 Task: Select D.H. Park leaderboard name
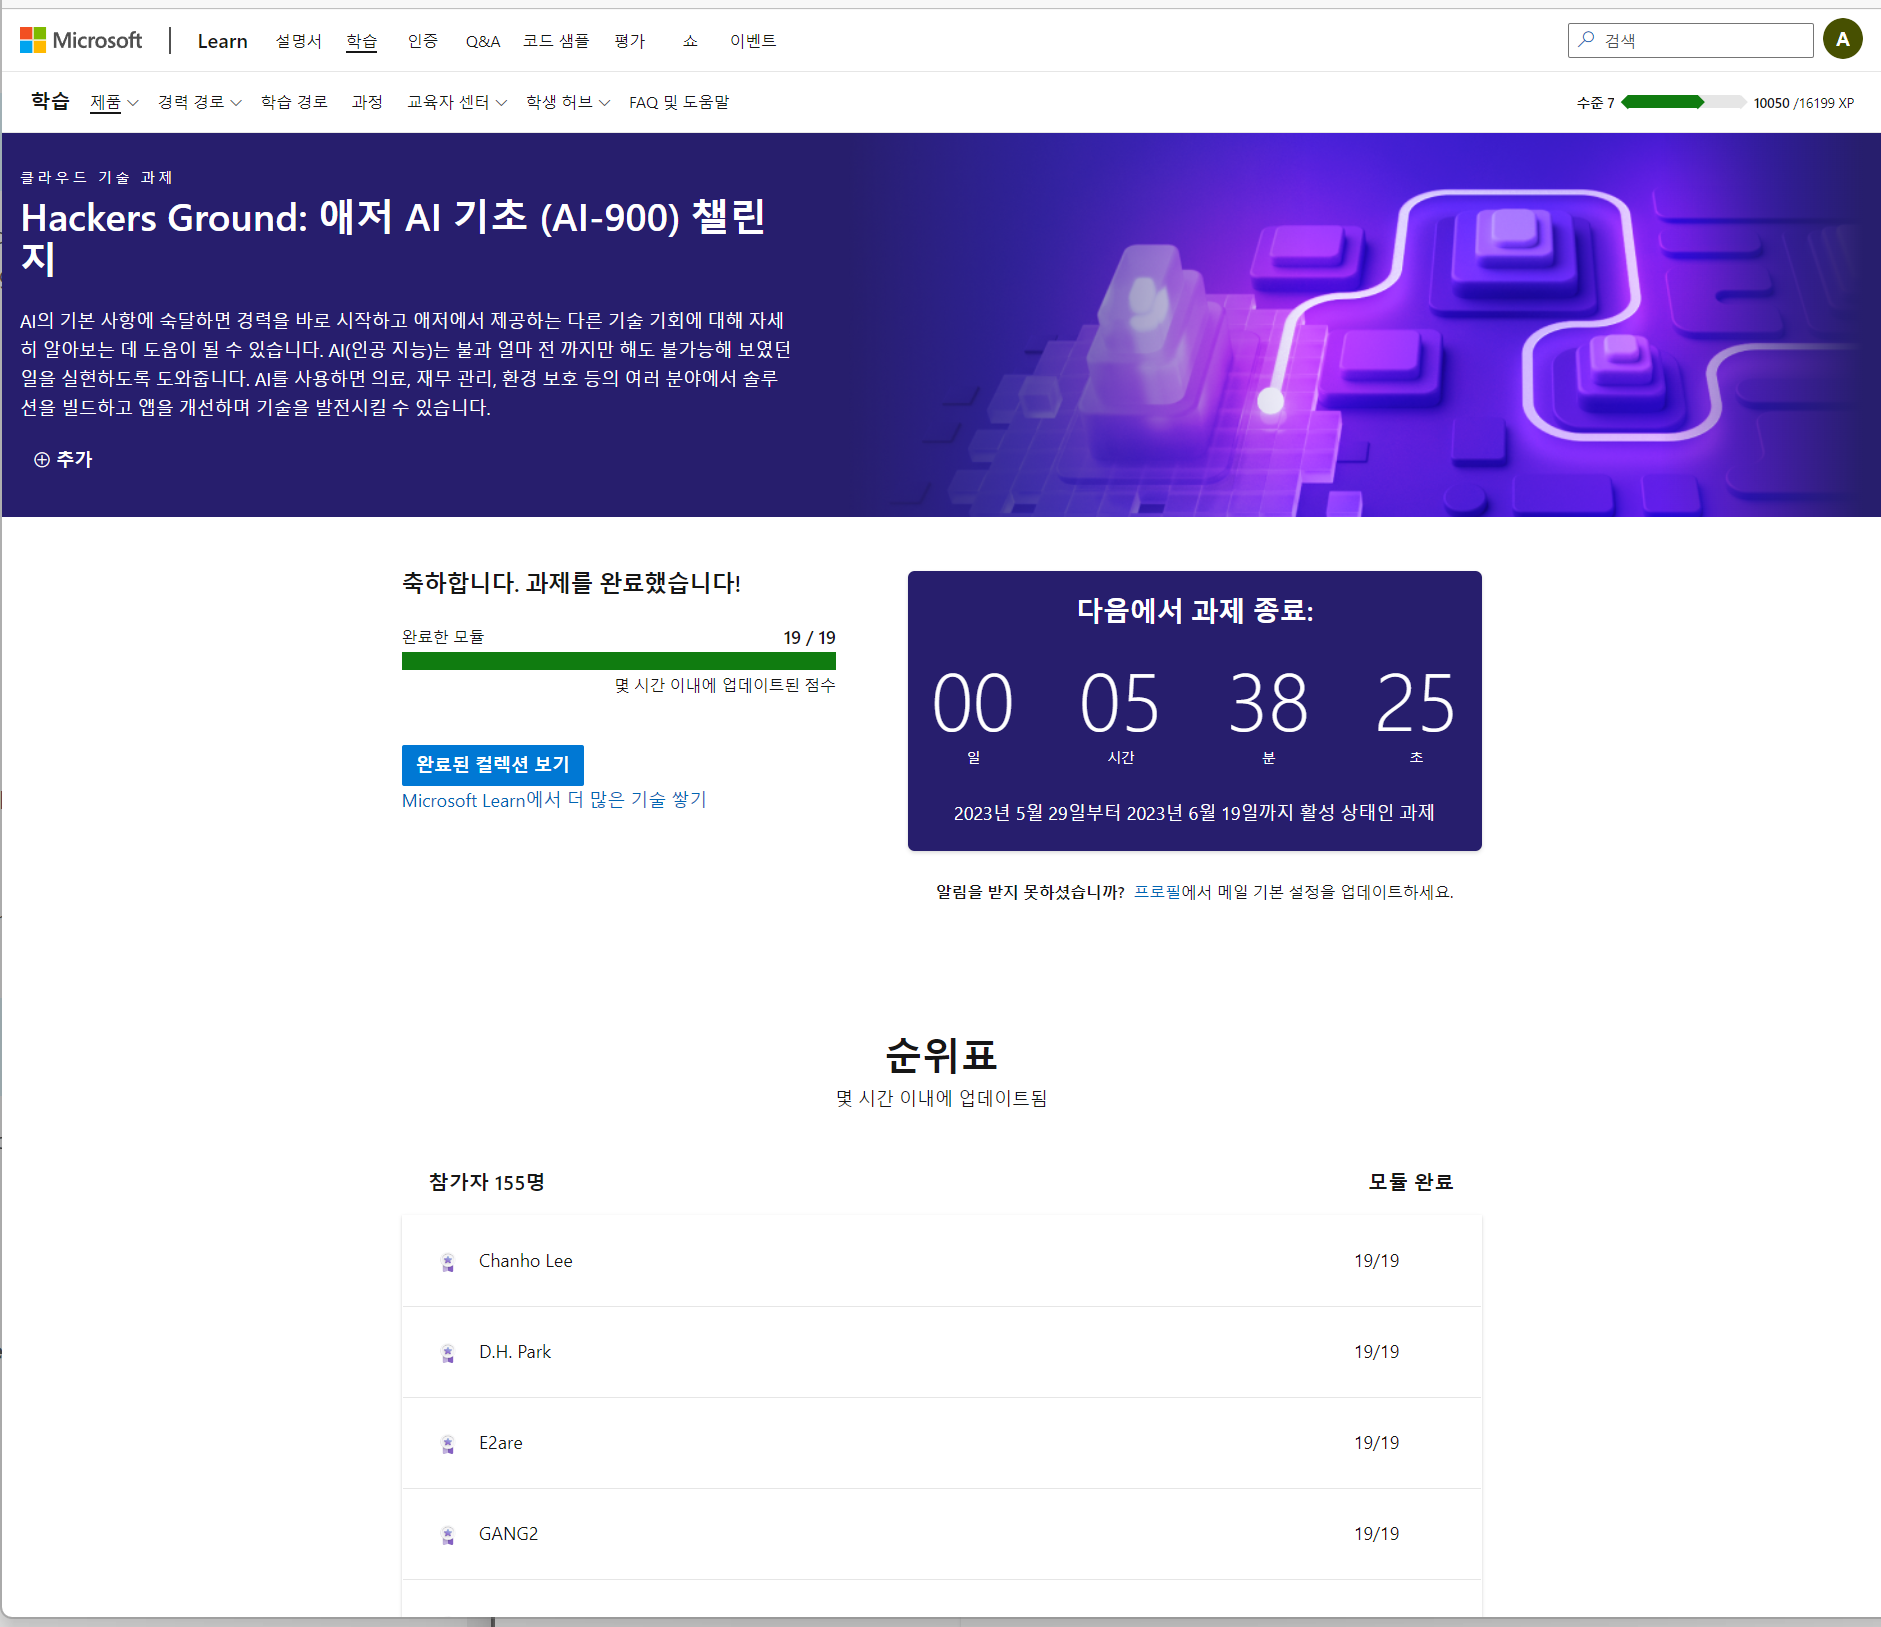tap(515, 1352)
